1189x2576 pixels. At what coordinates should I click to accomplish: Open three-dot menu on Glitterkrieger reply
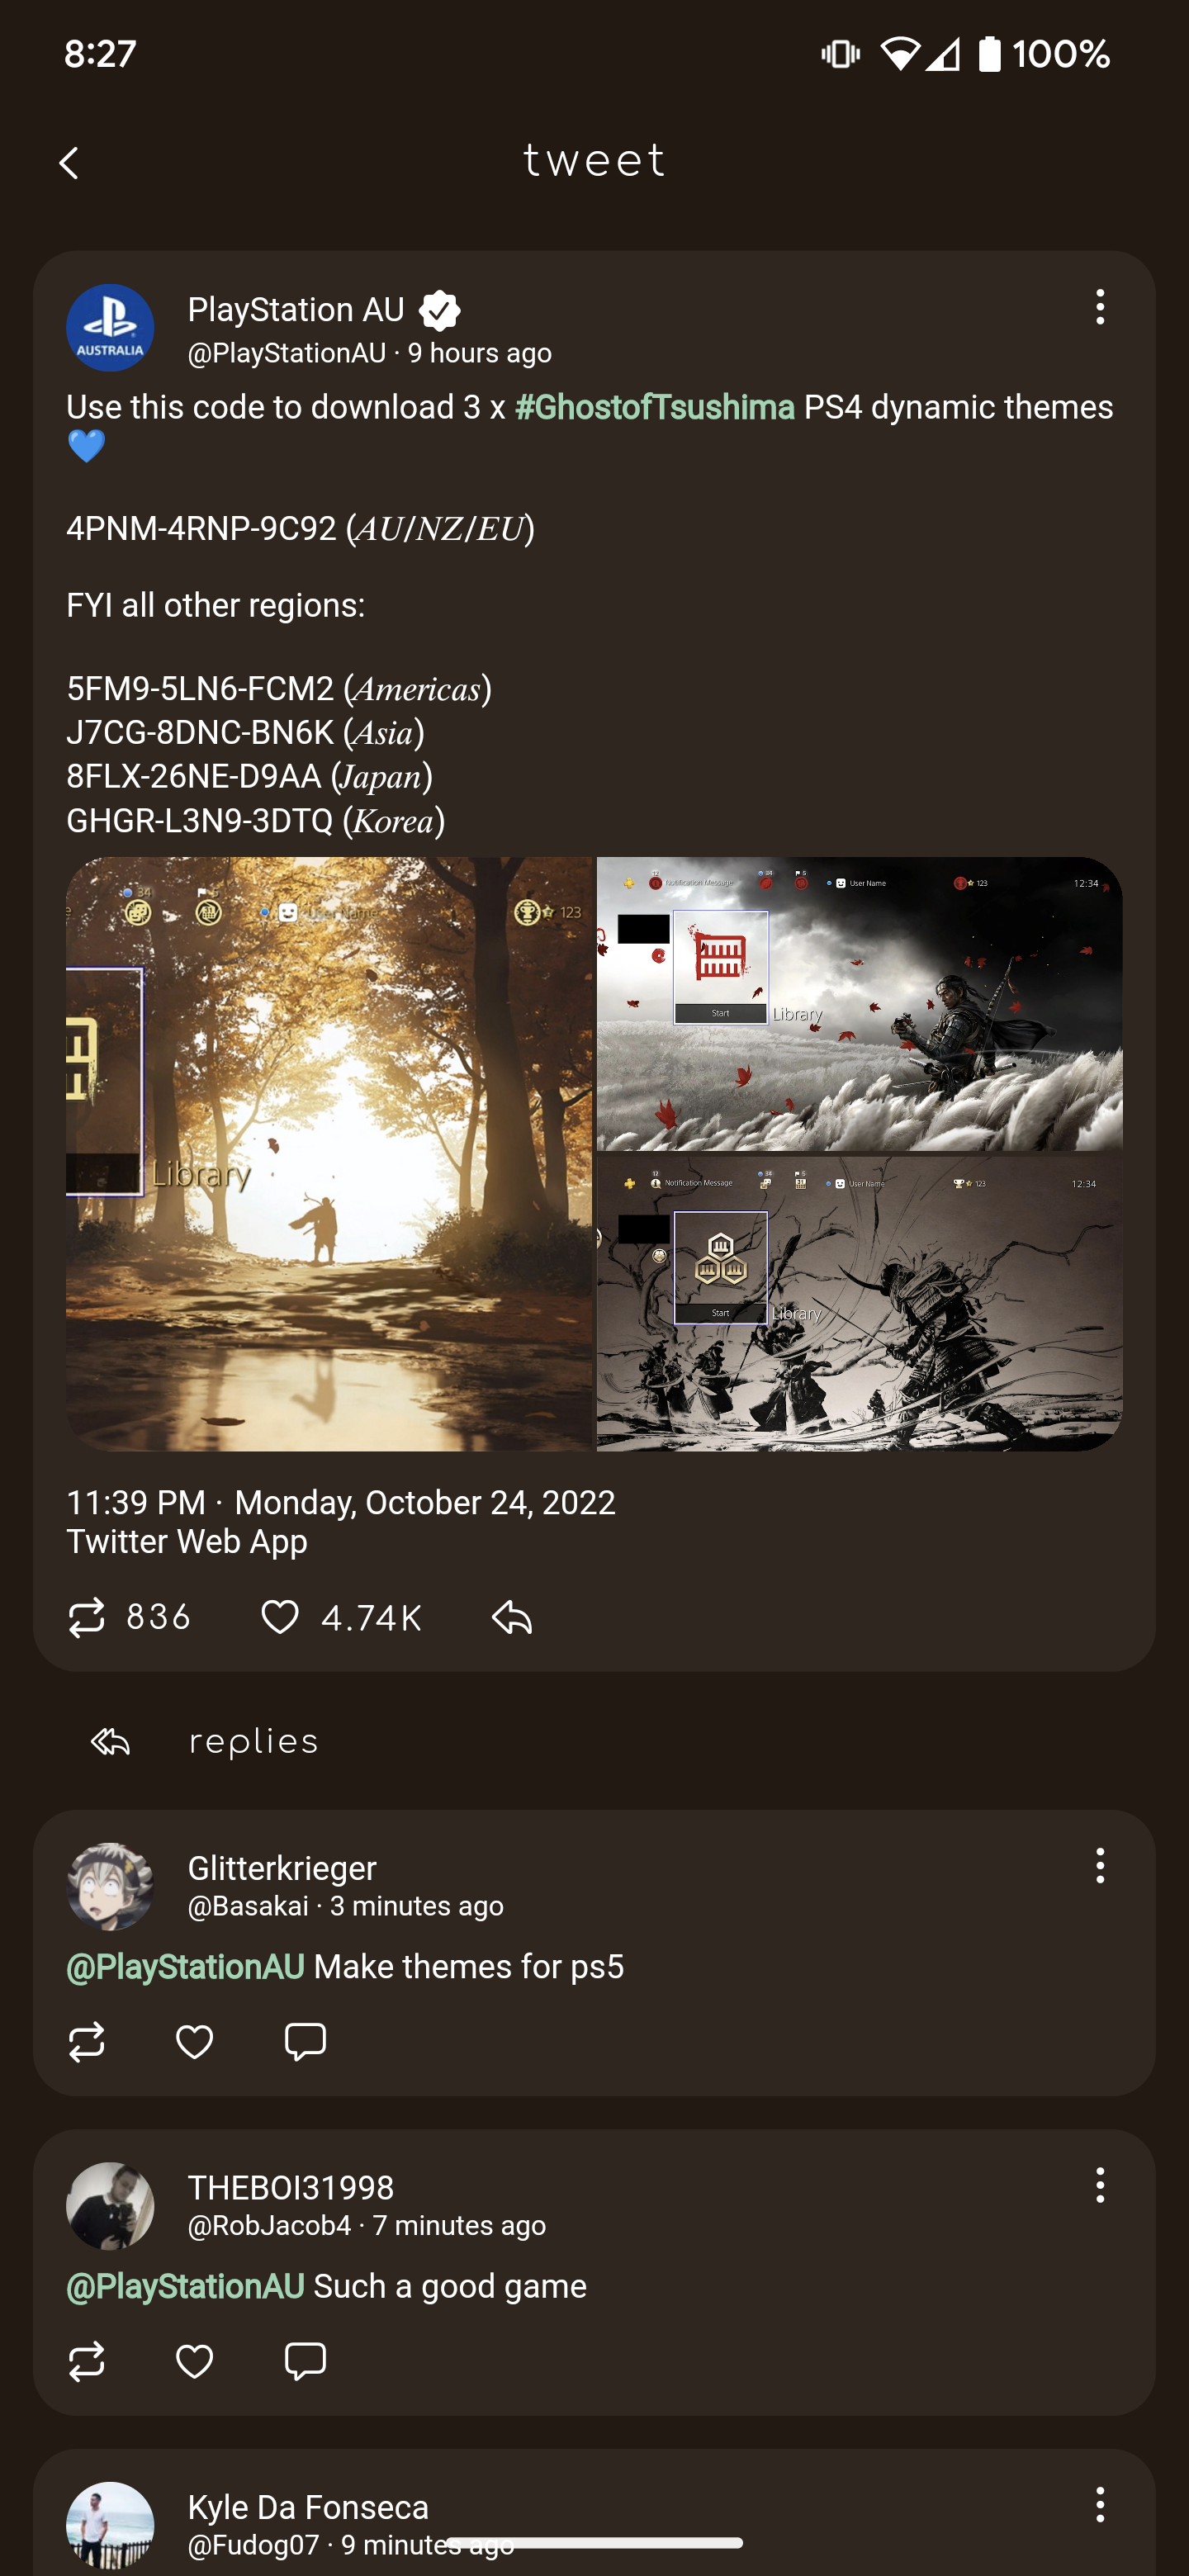pos(1100,1866)
